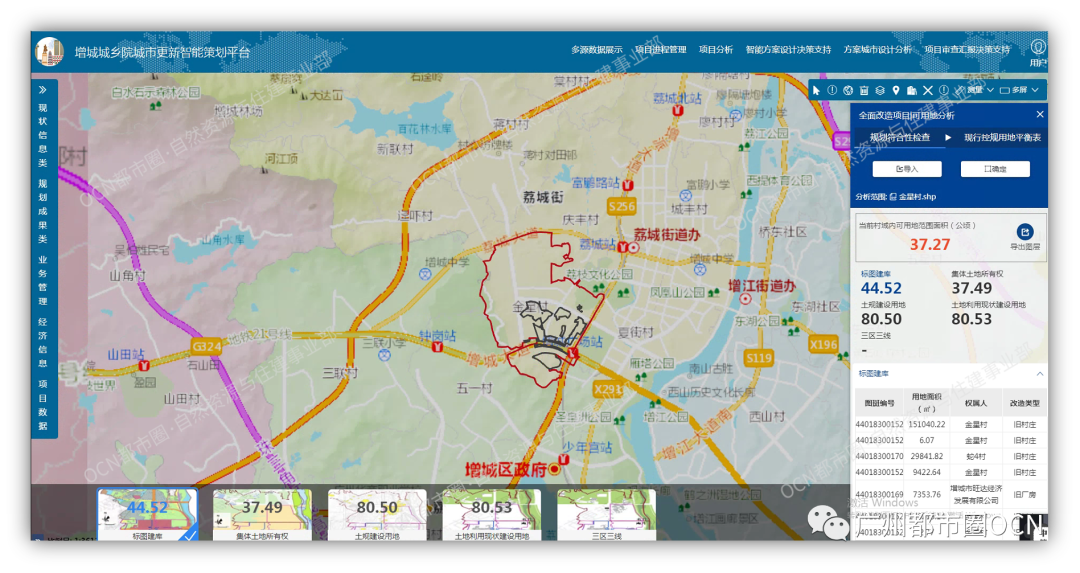Click the 图斑编号 column header

(880, 403)
